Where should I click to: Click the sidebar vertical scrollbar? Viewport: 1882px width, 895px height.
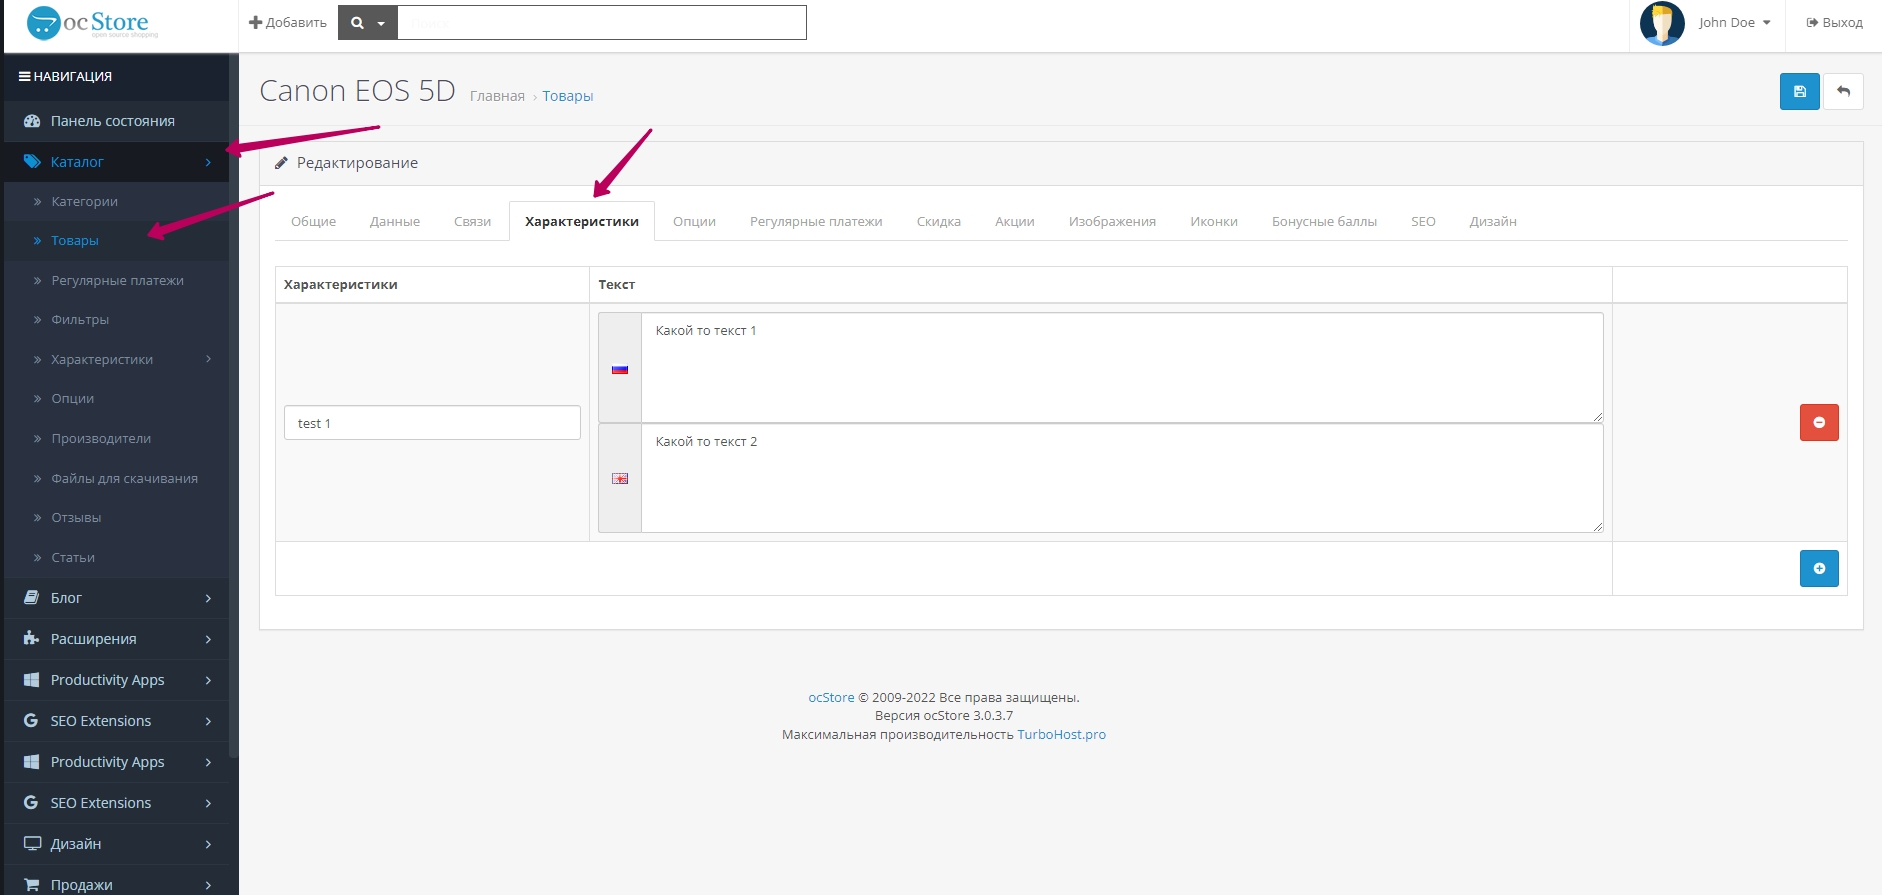[x=234, y=405]
